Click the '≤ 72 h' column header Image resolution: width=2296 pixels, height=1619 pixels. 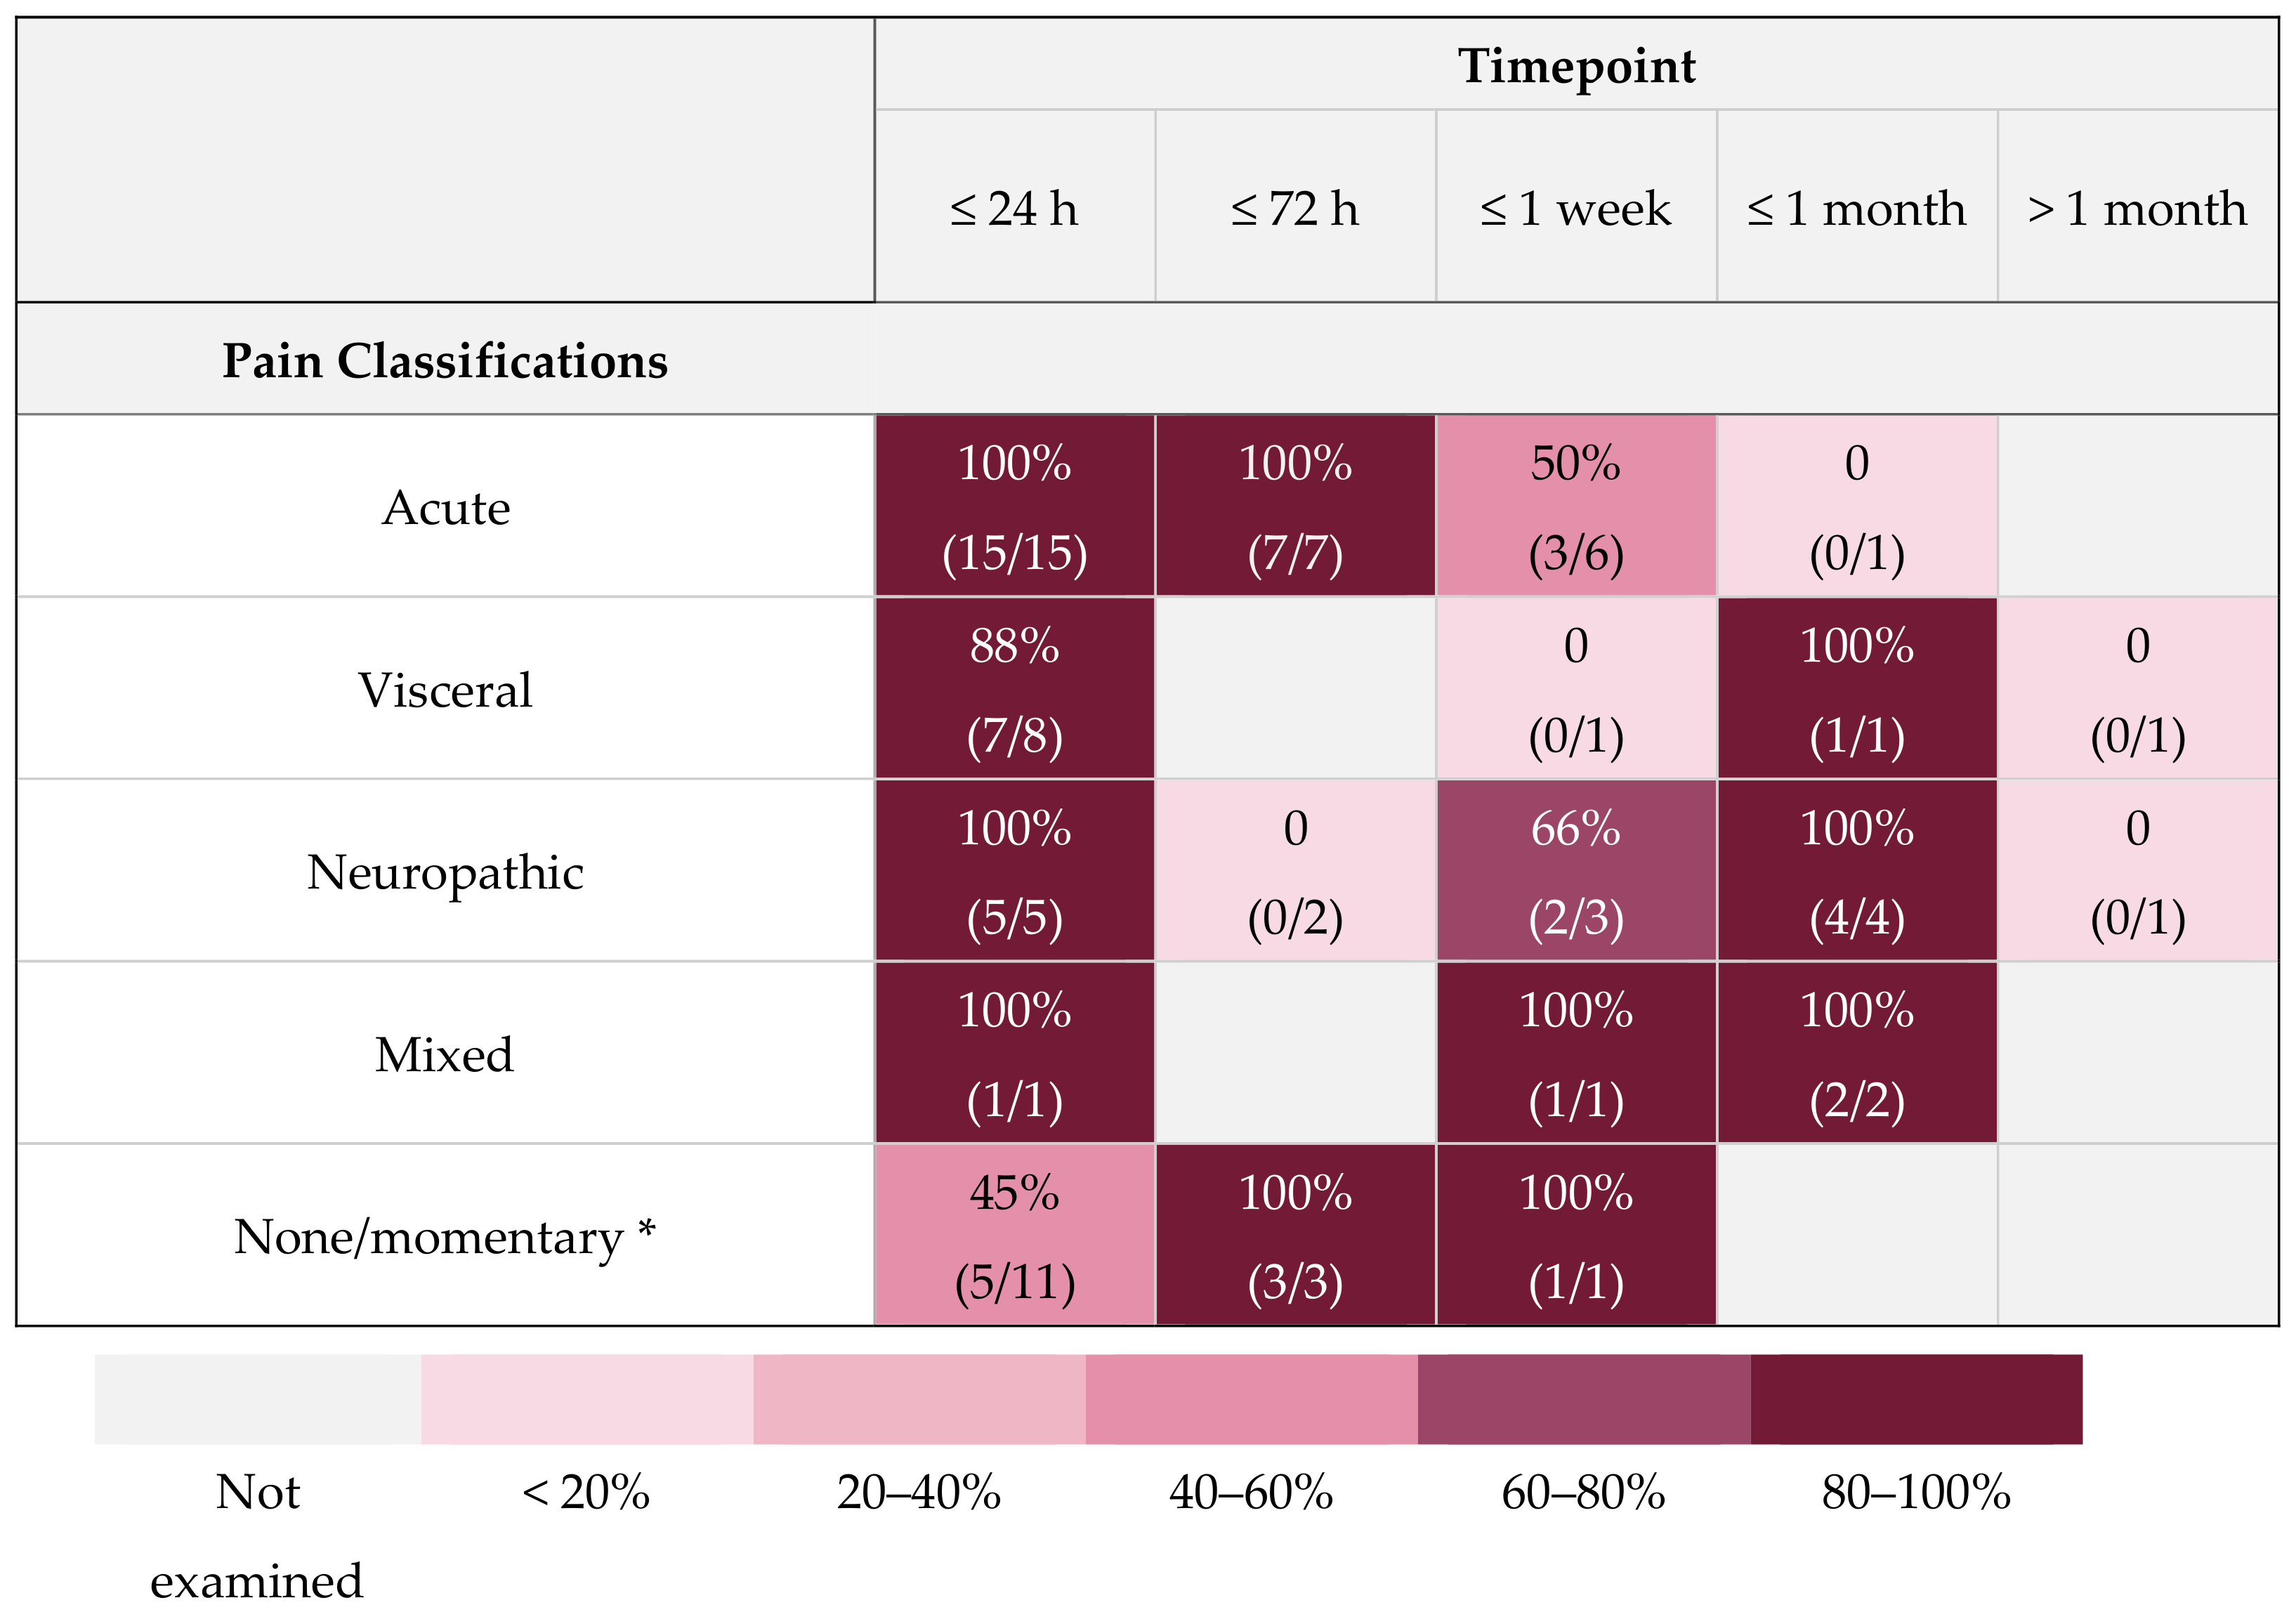[x=1295, y=209]
